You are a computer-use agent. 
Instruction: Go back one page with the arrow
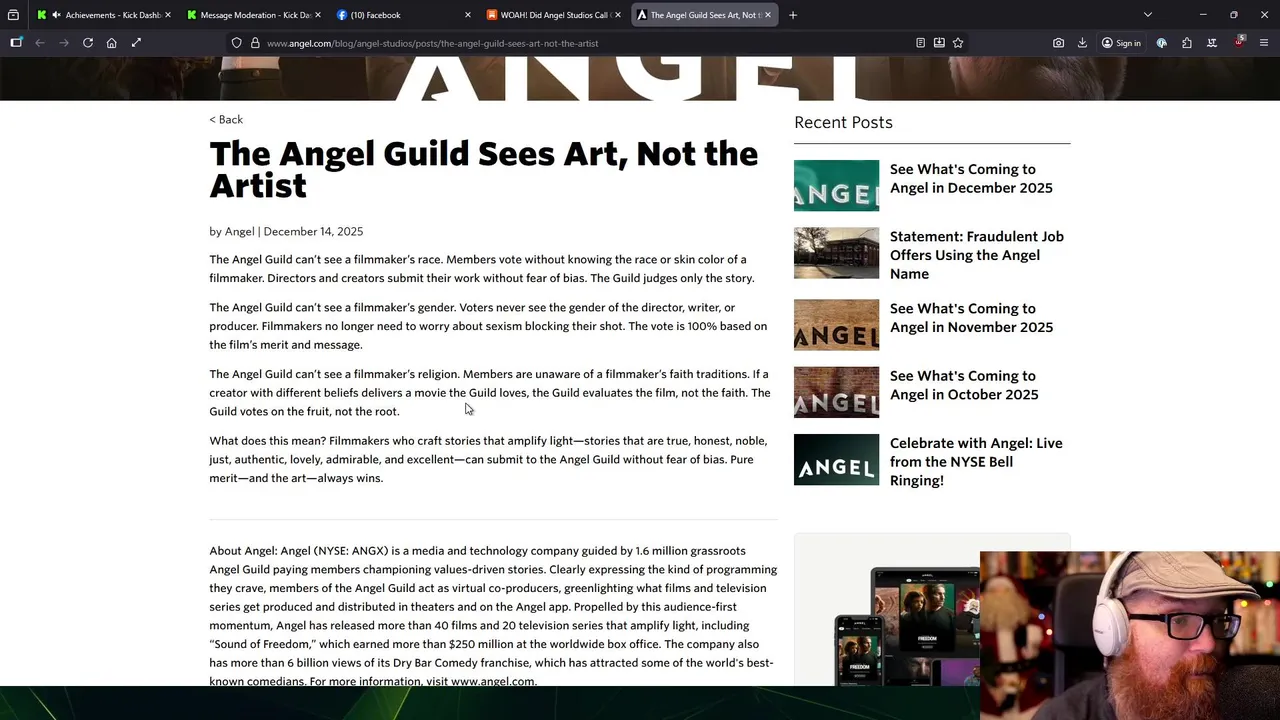point(40,43)
